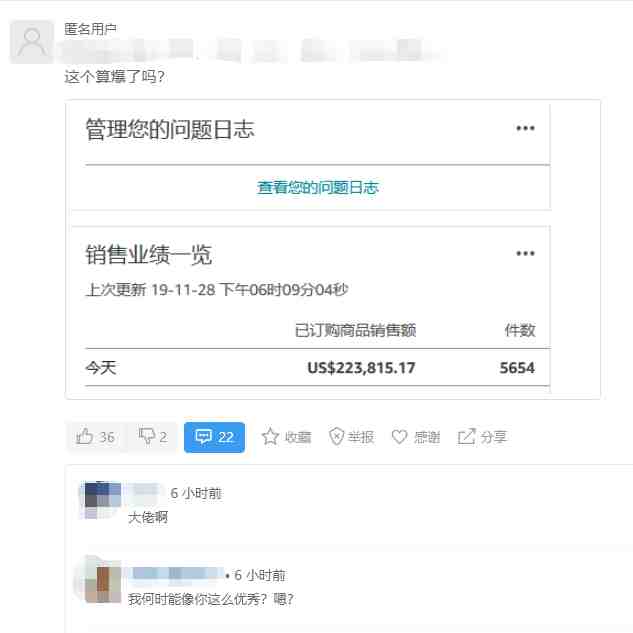The width and height of the screenshot is (633, 633).
Task: Click the anonymous user avatar icon
Action: [x=32, y=42]
